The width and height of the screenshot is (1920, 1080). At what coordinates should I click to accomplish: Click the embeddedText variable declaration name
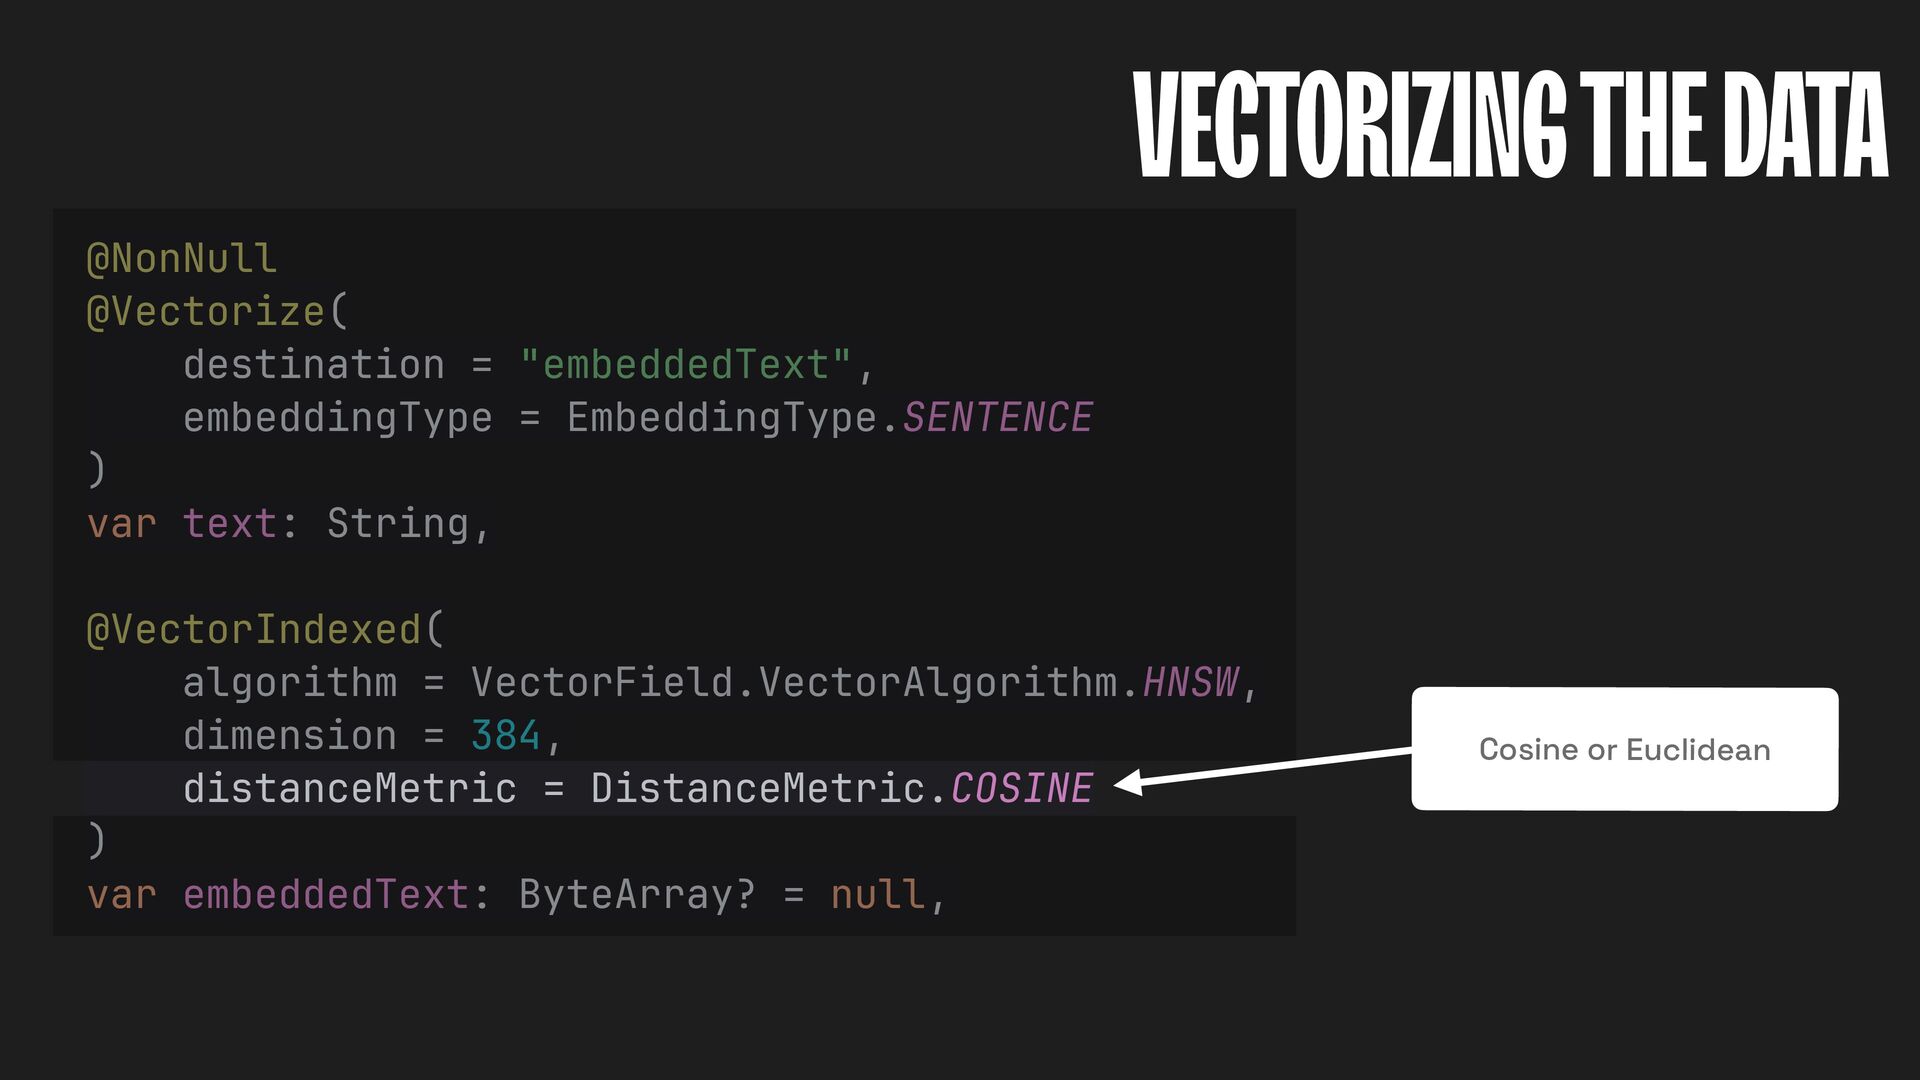tap(325, 895)
